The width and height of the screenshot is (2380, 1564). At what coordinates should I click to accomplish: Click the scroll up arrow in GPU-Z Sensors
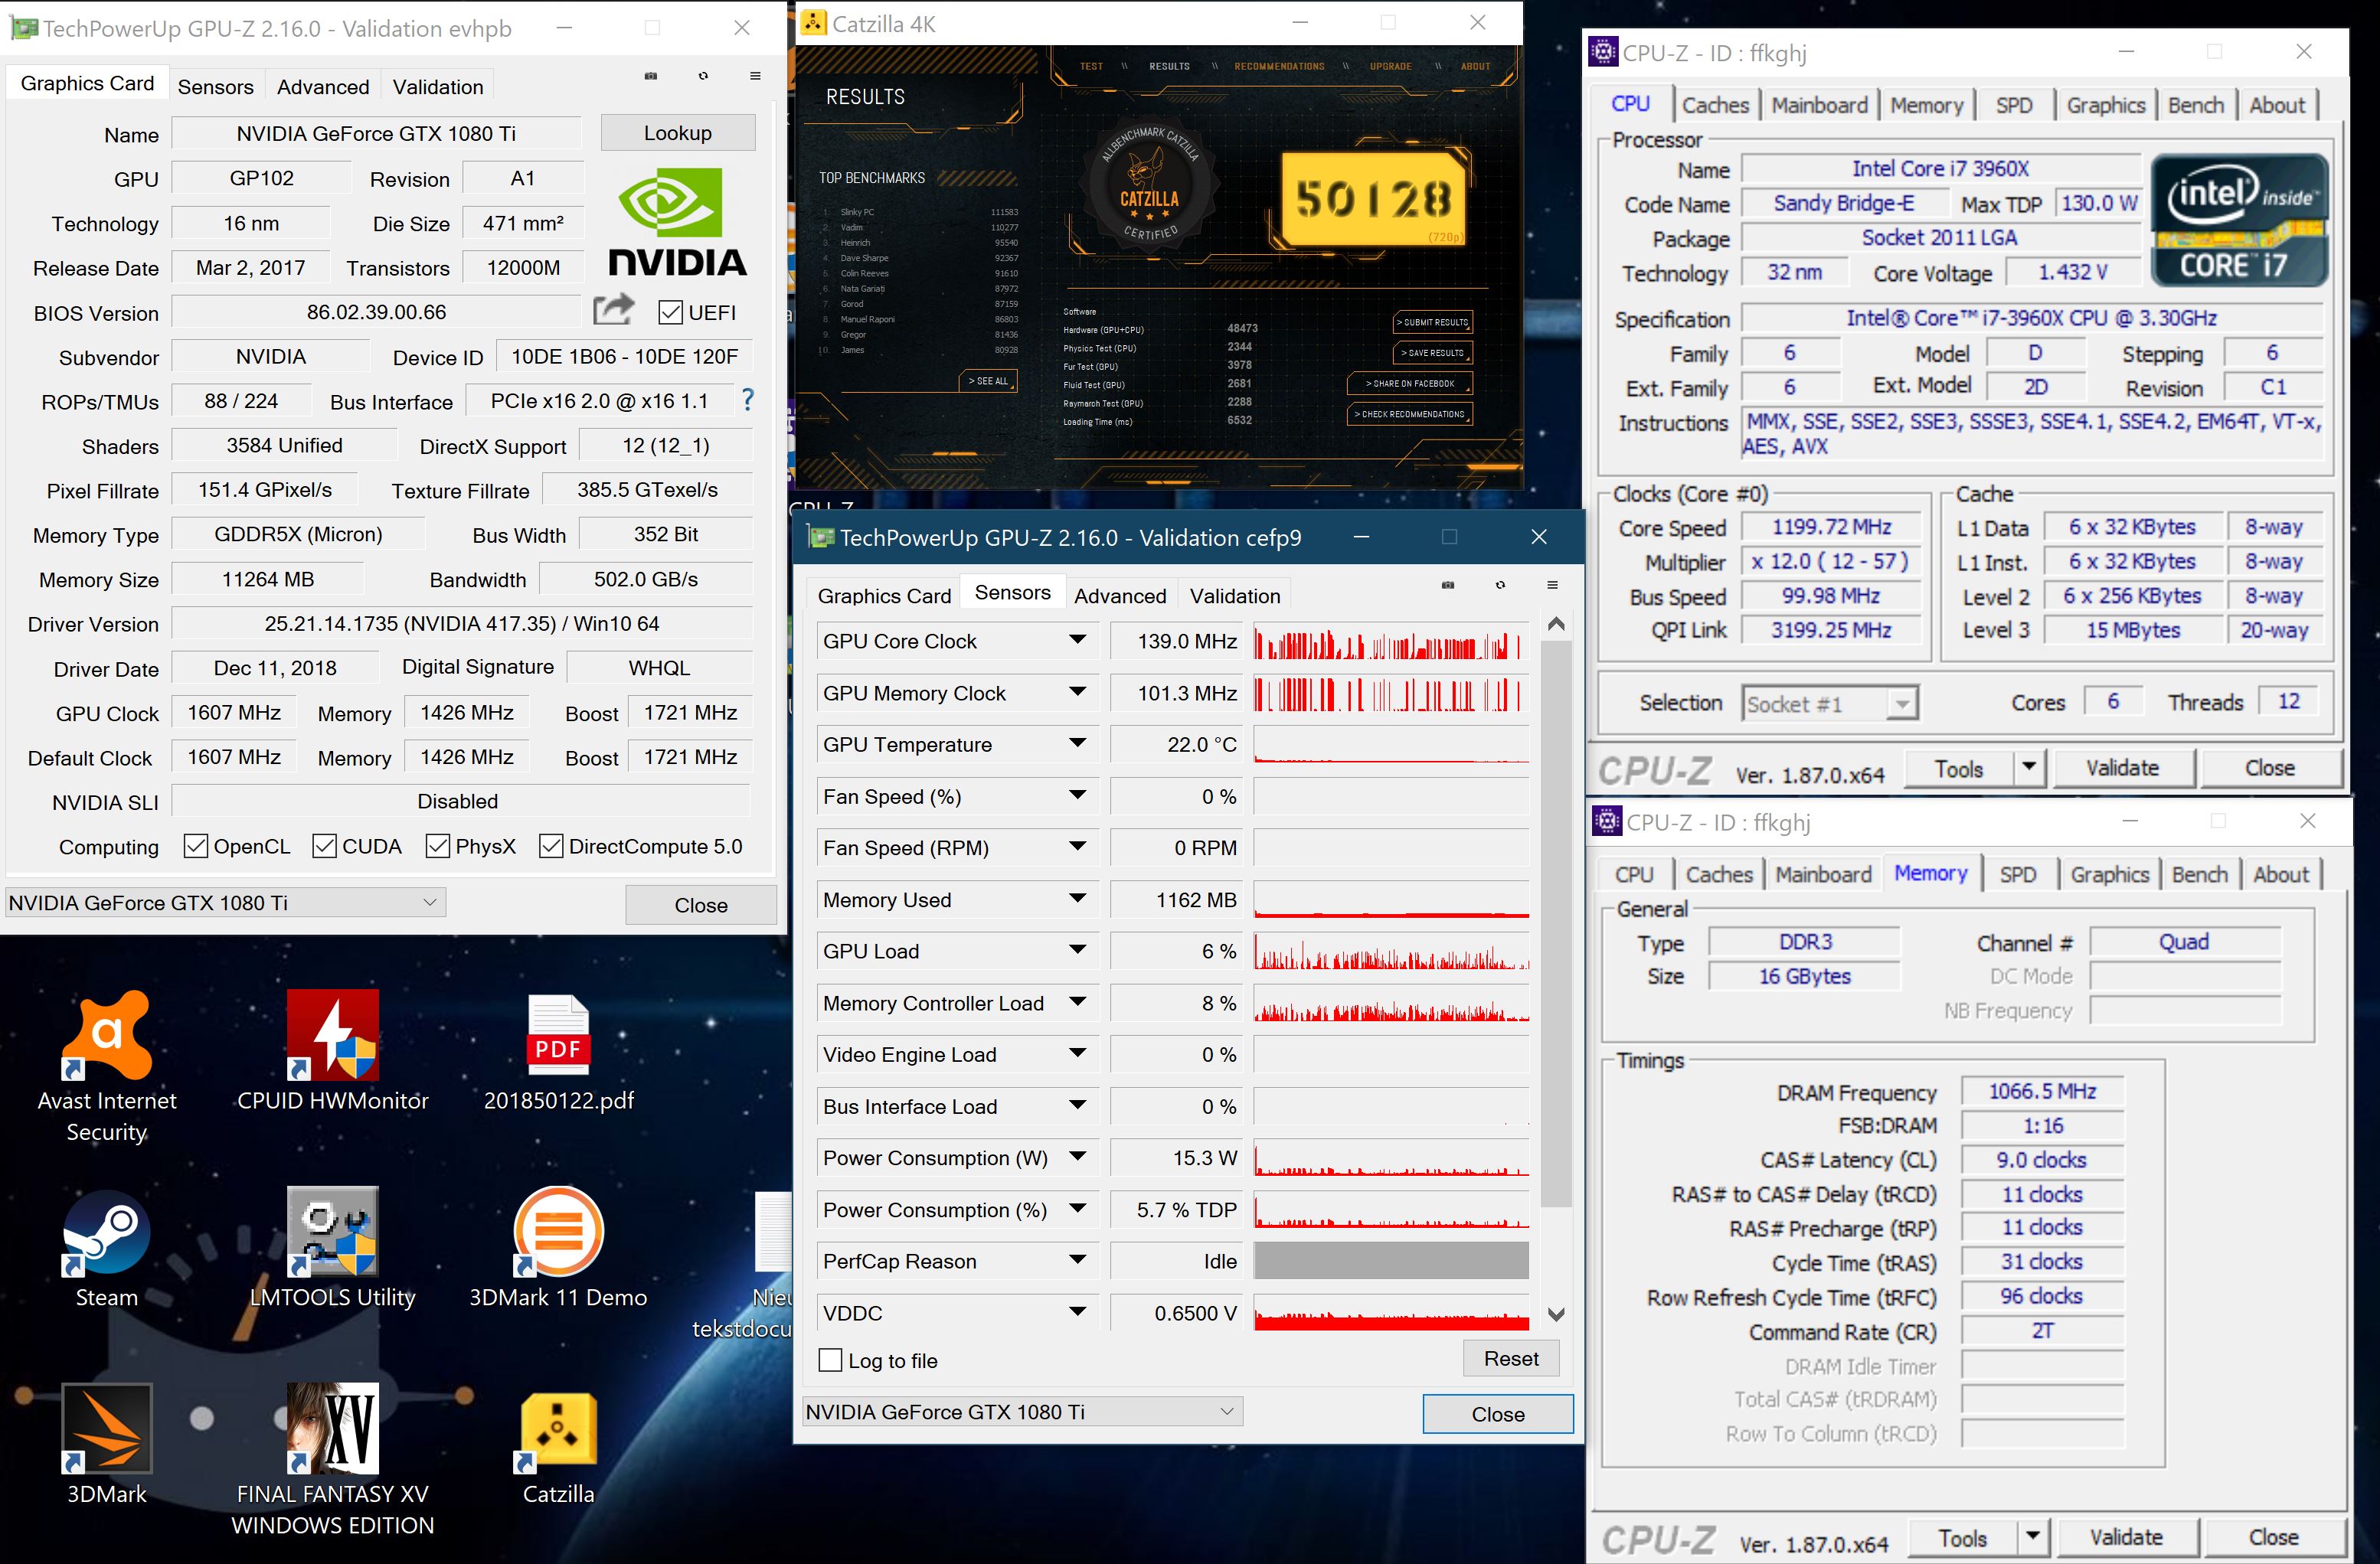pyautogui.click(x=1556, y=624)
